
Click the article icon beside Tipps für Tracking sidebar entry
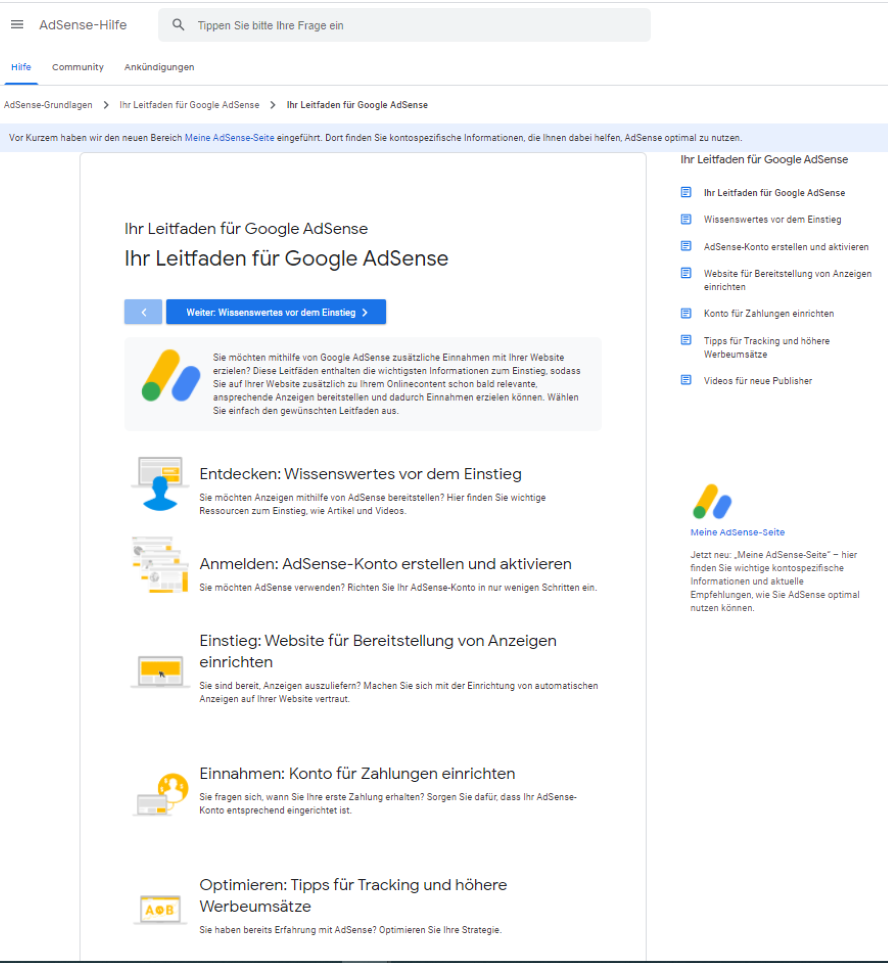(x=686, y=340)
